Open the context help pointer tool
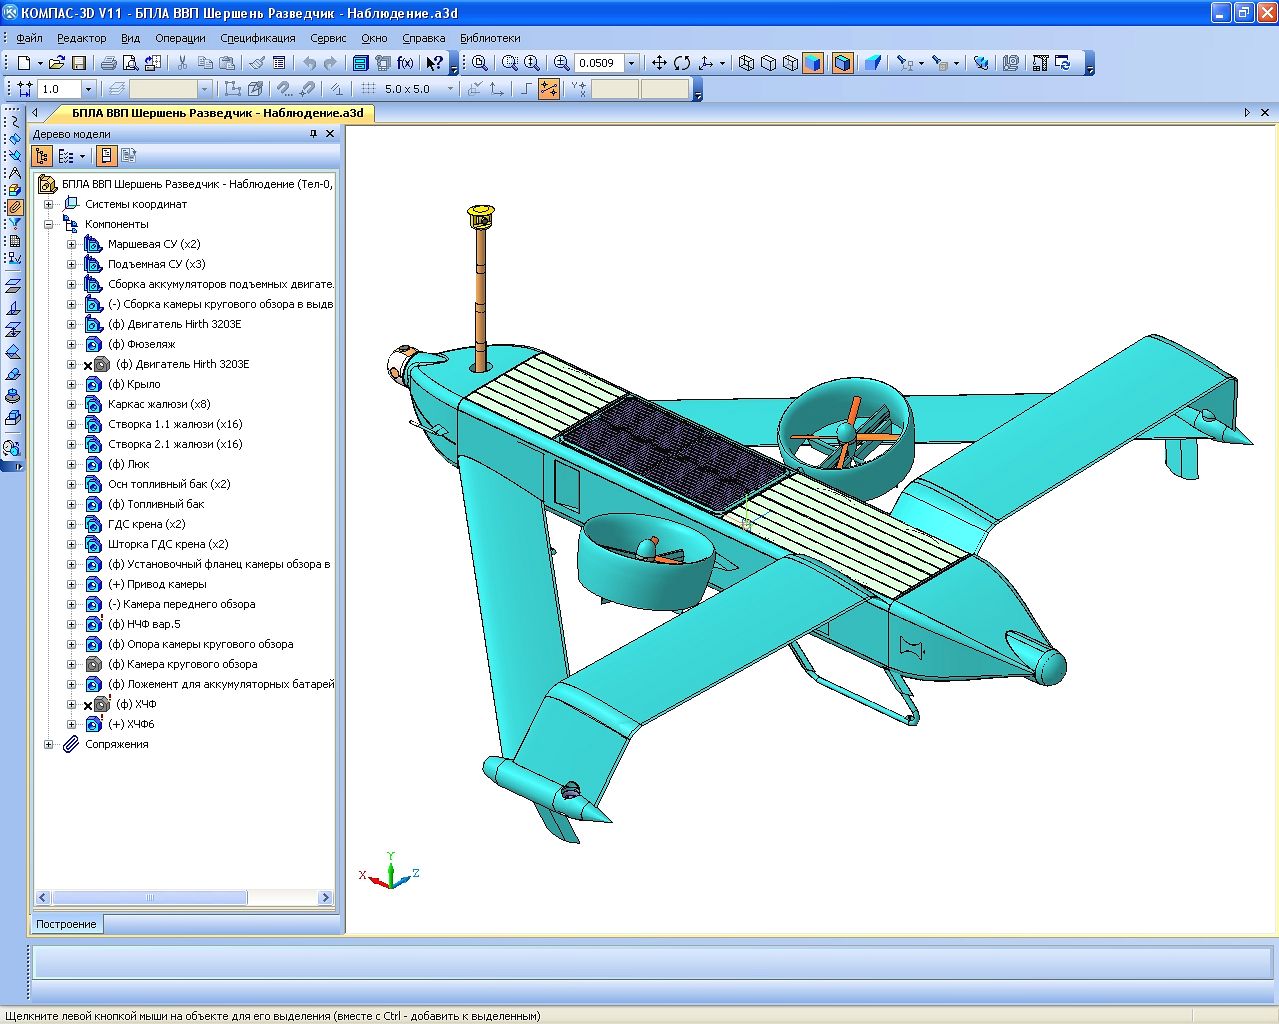This screenshot has height=1024, width=1279. [434, 63]
